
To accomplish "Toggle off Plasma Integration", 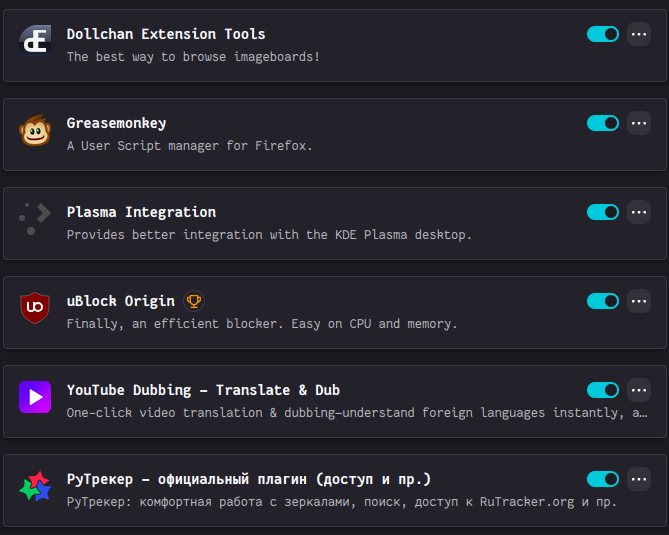I will tap(603, 212).
